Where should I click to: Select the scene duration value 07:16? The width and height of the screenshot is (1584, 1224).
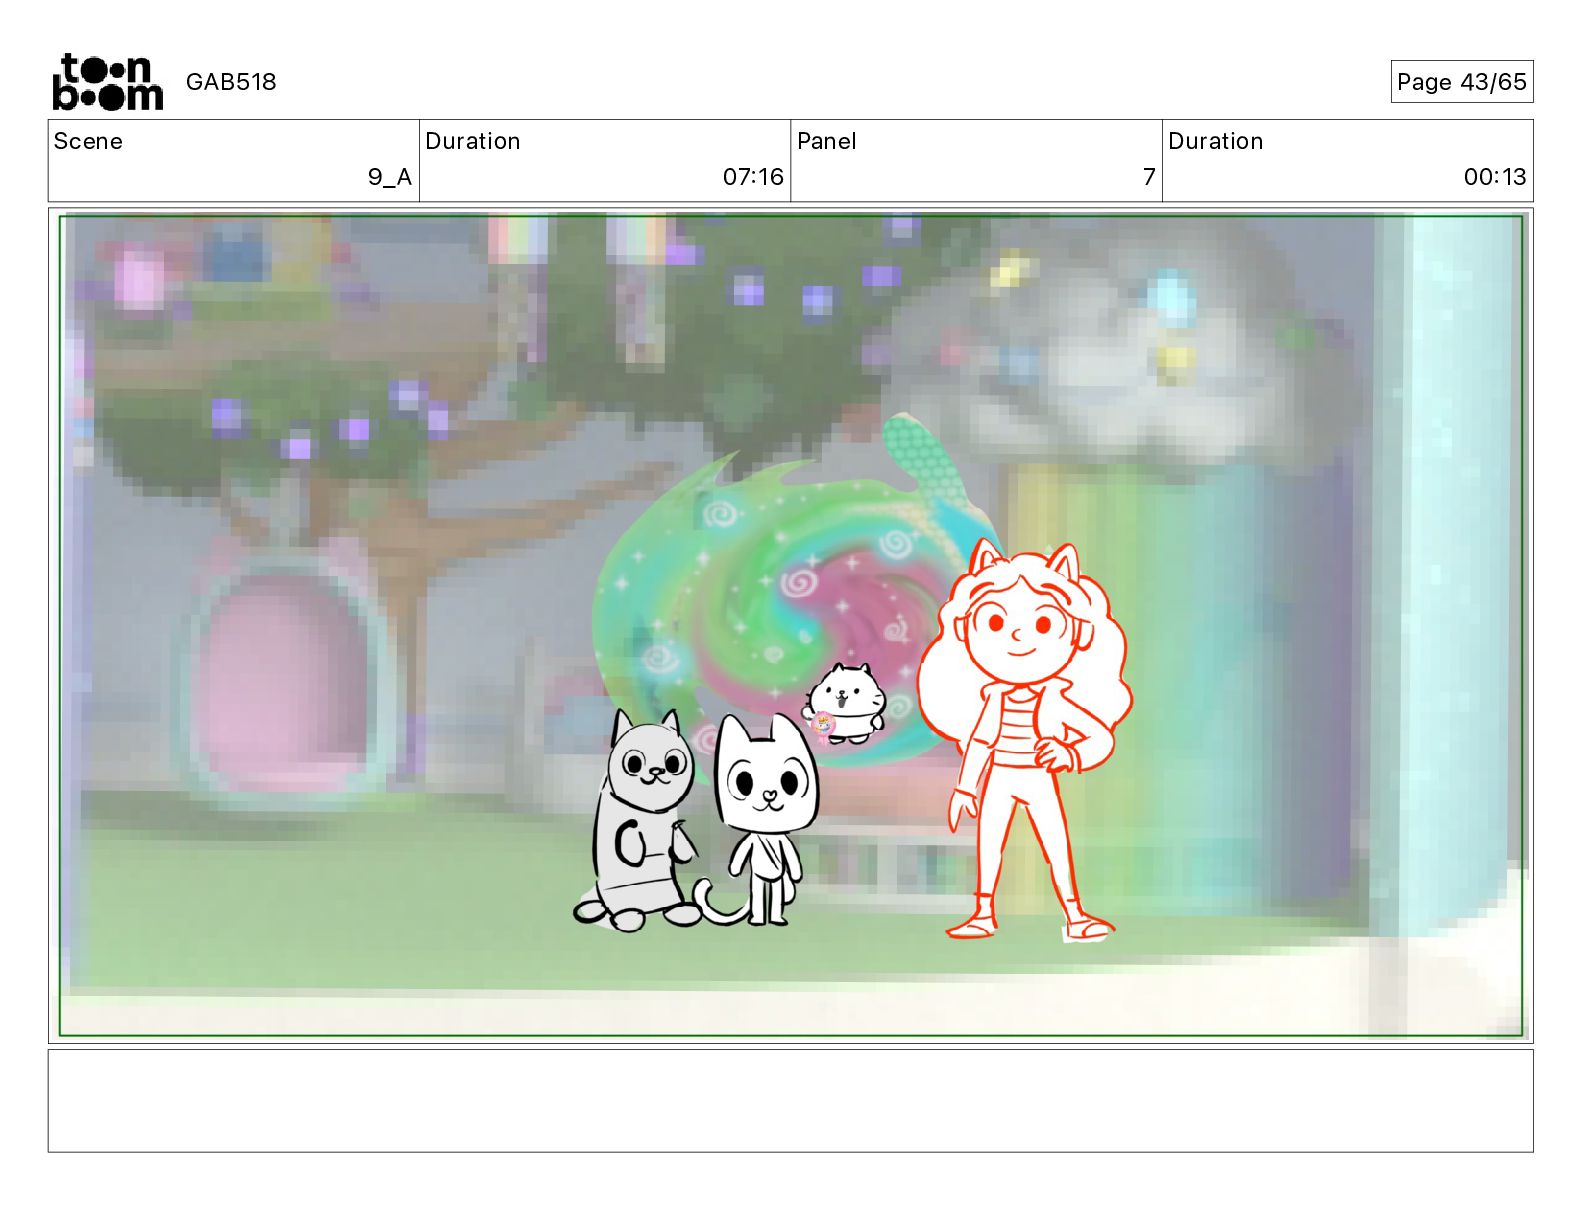click(753, 177)
